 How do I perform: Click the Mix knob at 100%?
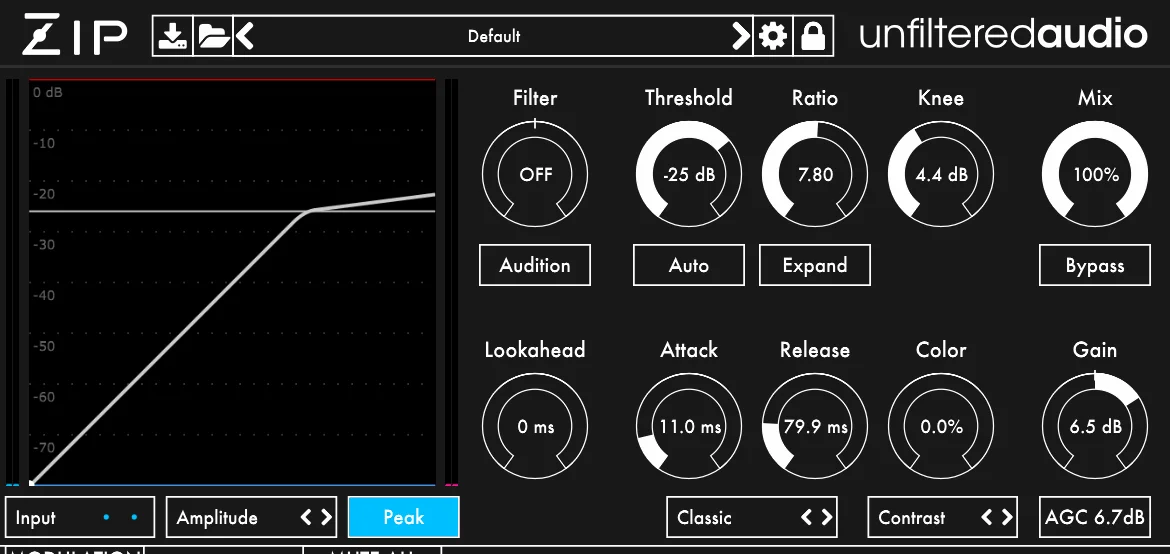(x=1095, y=174)
